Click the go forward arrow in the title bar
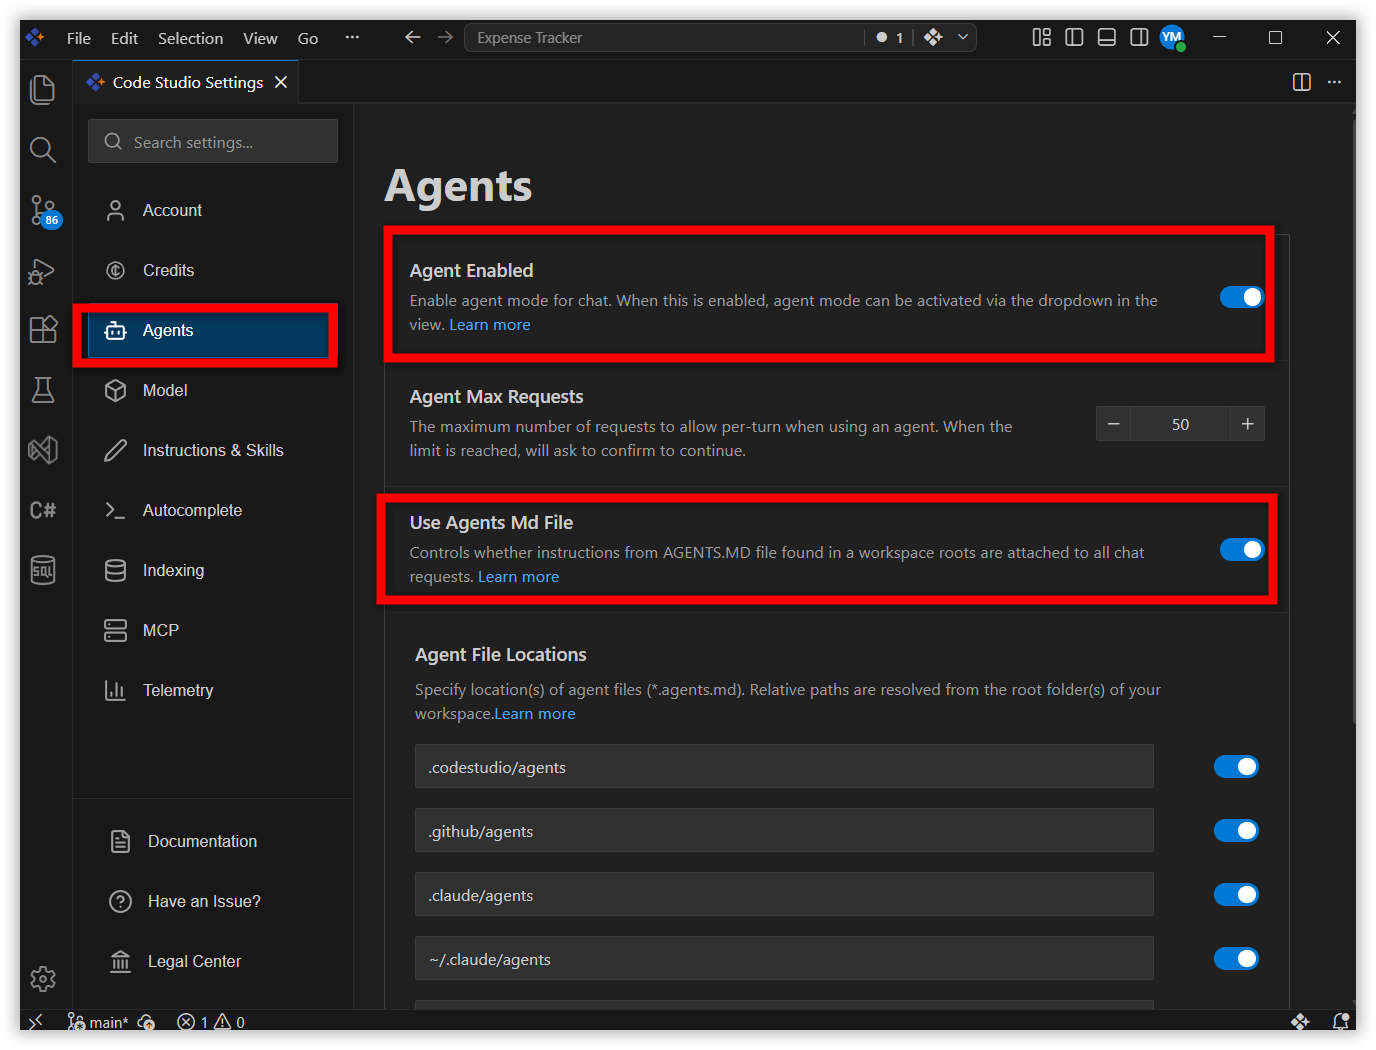 click(x=445, y=37)
